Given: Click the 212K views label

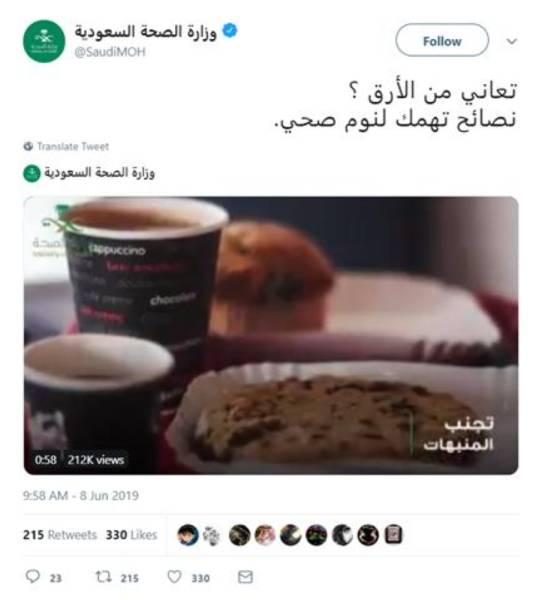Looking at the screenshot, I should click(x=96, y=460).
